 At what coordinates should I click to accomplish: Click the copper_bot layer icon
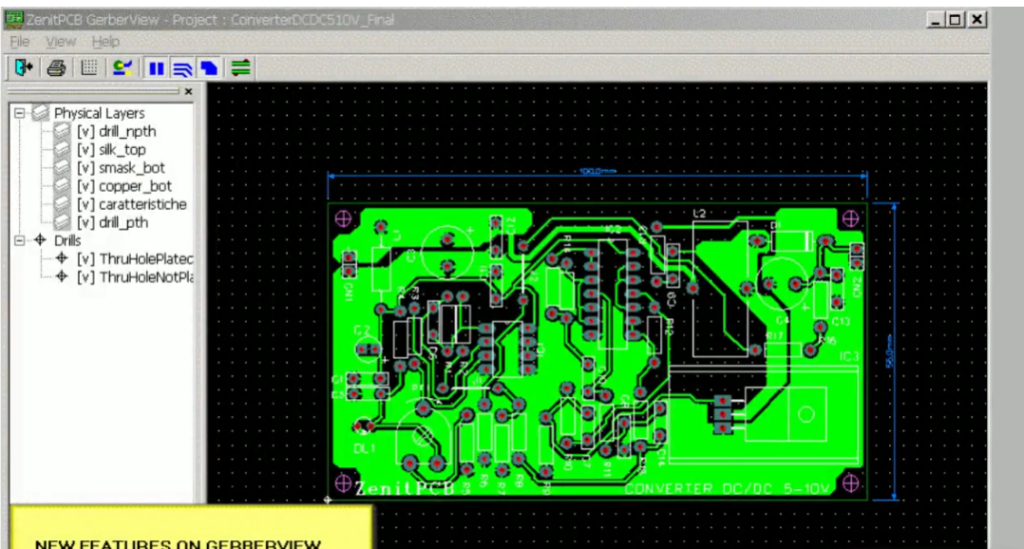click(x=62, y=186)
